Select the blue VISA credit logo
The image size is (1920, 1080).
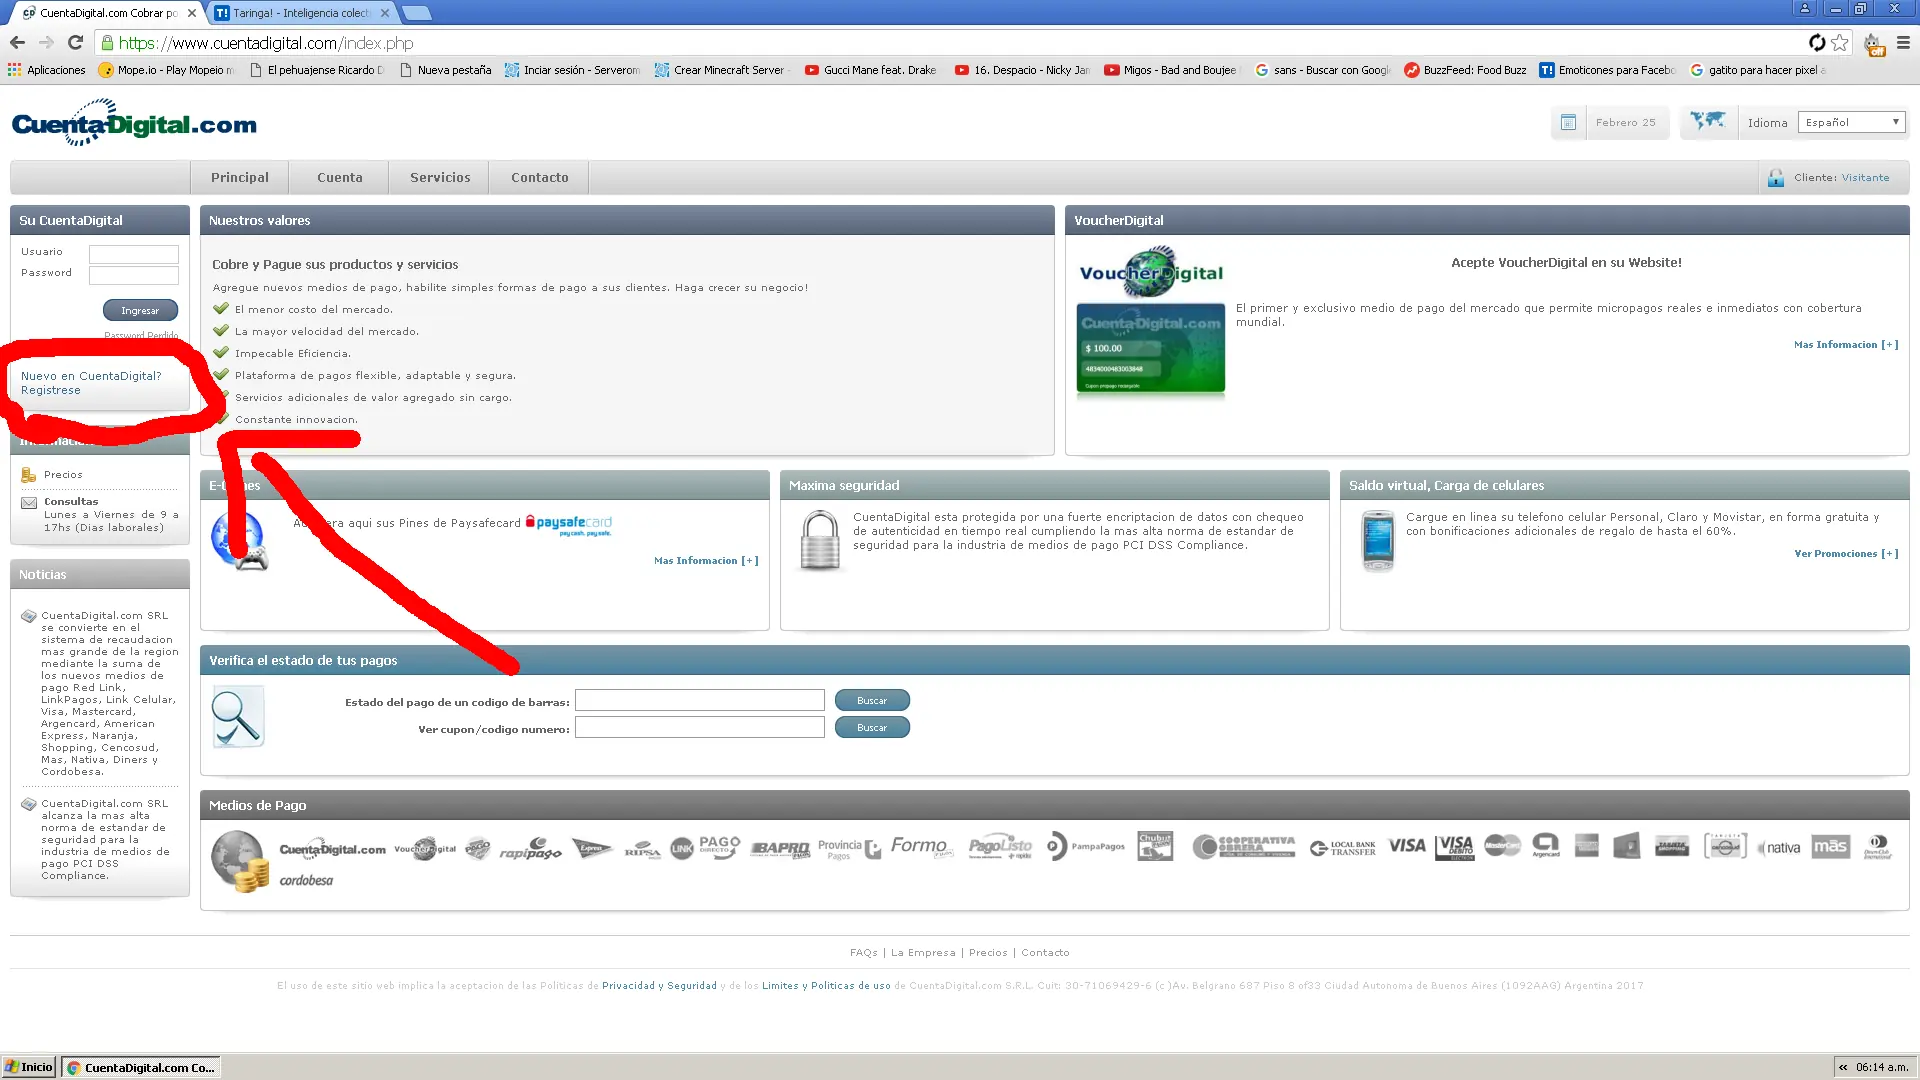[1407, 846]
